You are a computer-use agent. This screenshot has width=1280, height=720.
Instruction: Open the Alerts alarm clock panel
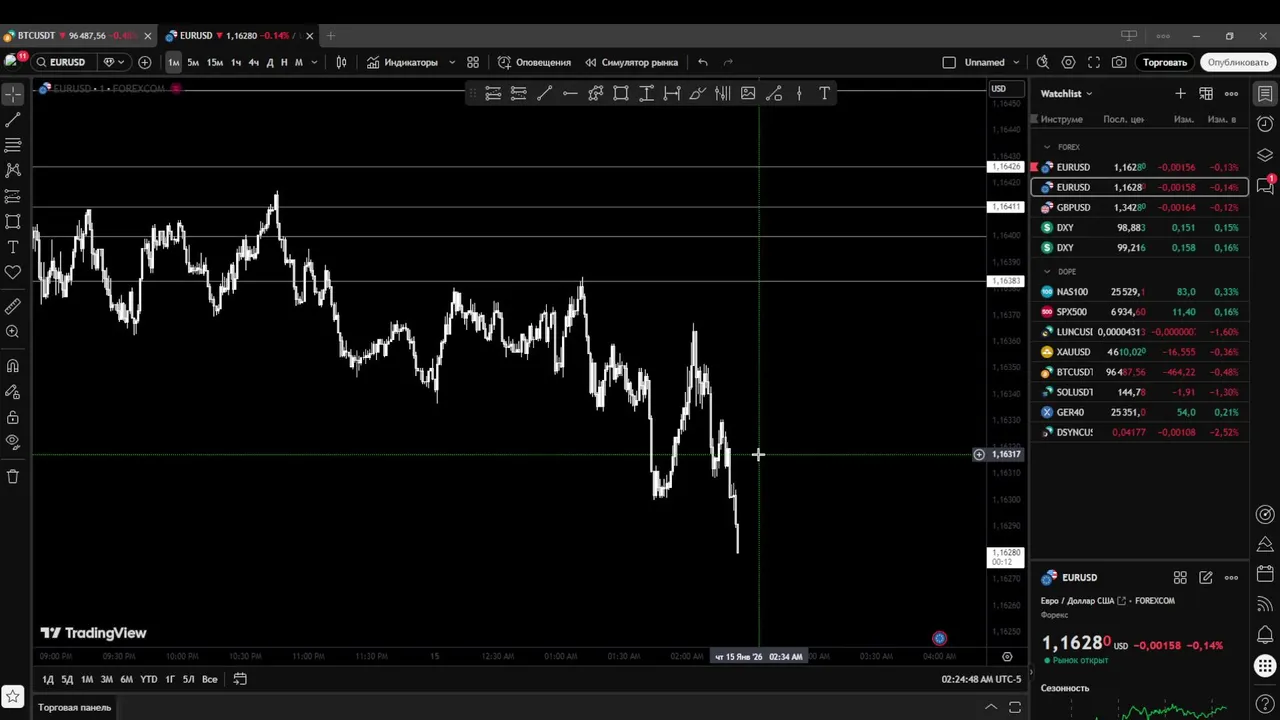point(1265,125)
